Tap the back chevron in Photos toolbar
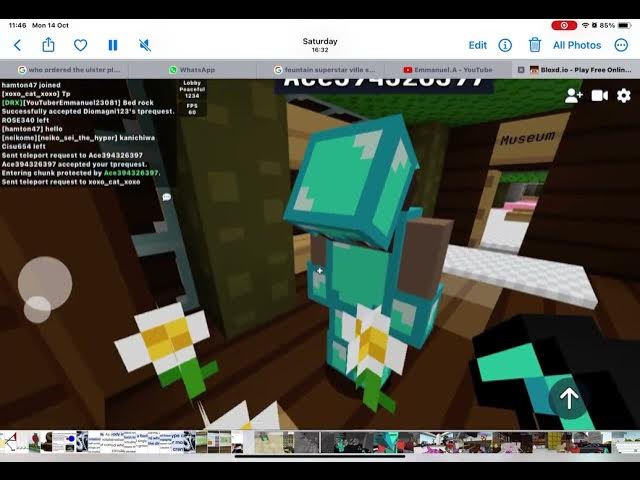This screenshot has height=480, width=640. tap(17, 45)
